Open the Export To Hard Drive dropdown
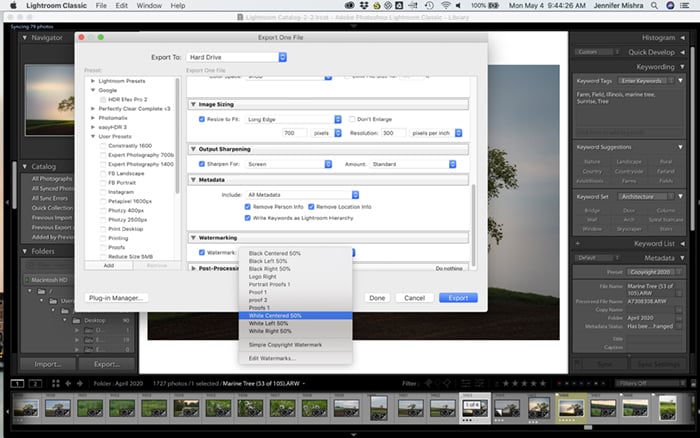Image resolution: width=700 pixels, height=438 pixels. click(x=236, y=57)
